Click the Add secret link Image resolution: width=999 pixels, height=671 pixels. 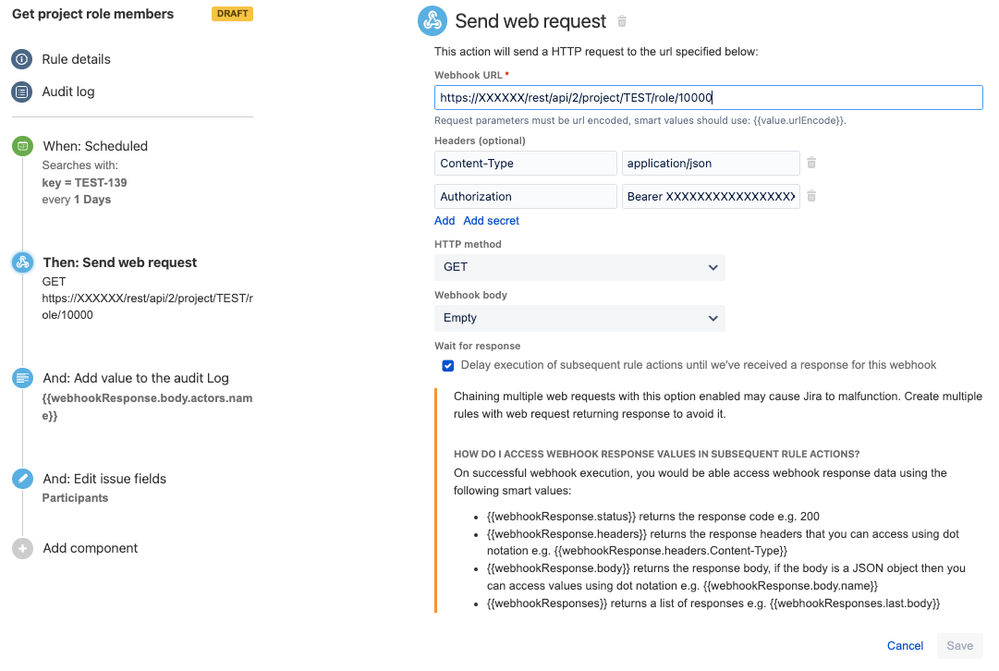[491, 220]
